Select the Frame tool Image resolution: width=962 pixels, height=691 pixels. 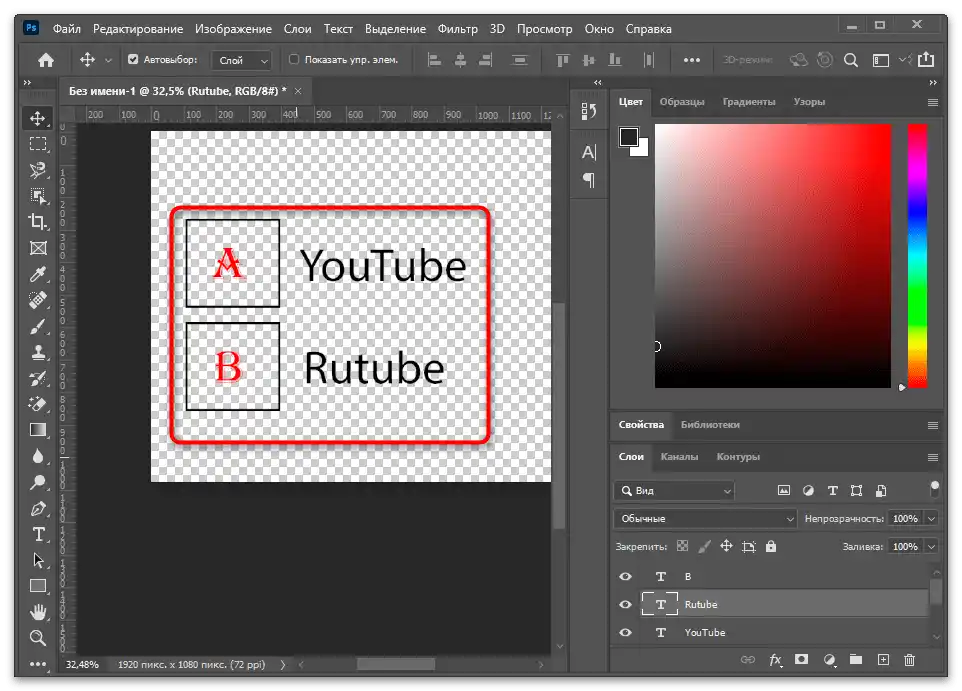tap(38, 248)
